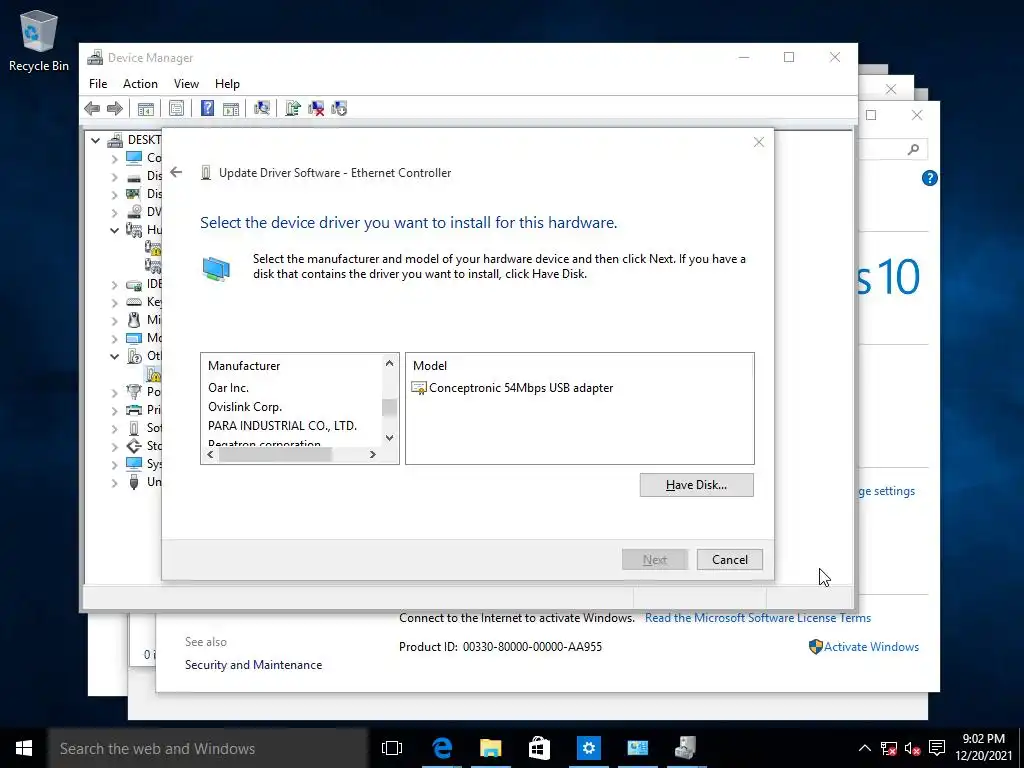Click the Scan for hardware changes icon
Image resolution: width=1024 pixels, height=768 pixels.
click(x=262, y=108)
